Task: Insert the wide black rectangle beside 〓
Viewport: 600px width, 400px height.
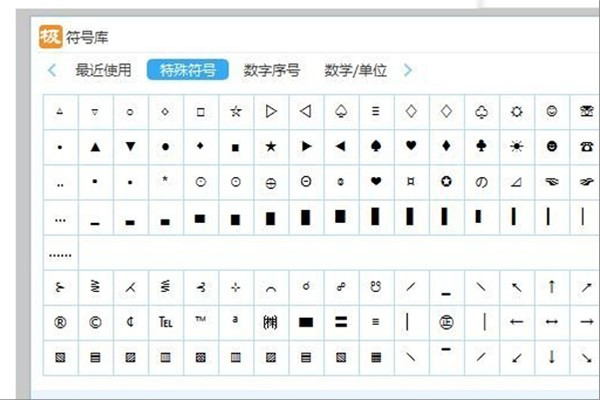Action: (306, 322)
